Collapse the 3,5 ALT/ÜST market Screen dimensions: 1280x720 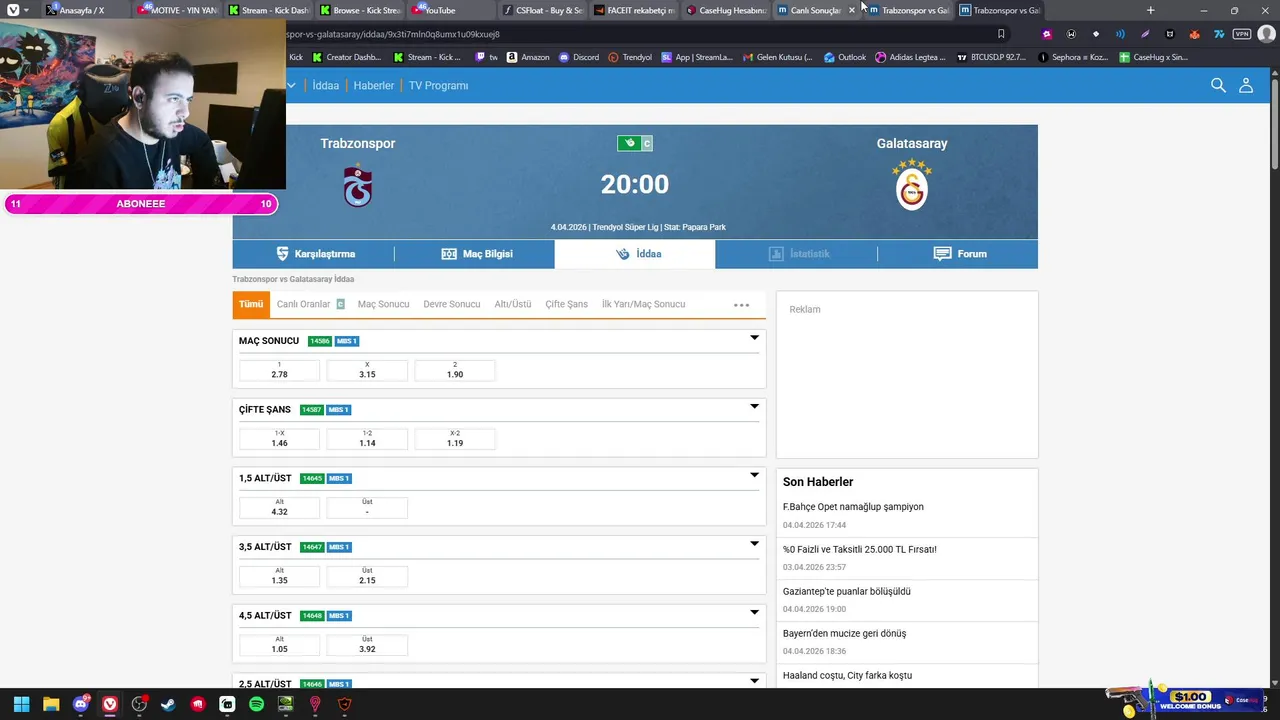(x=754, y=544)
